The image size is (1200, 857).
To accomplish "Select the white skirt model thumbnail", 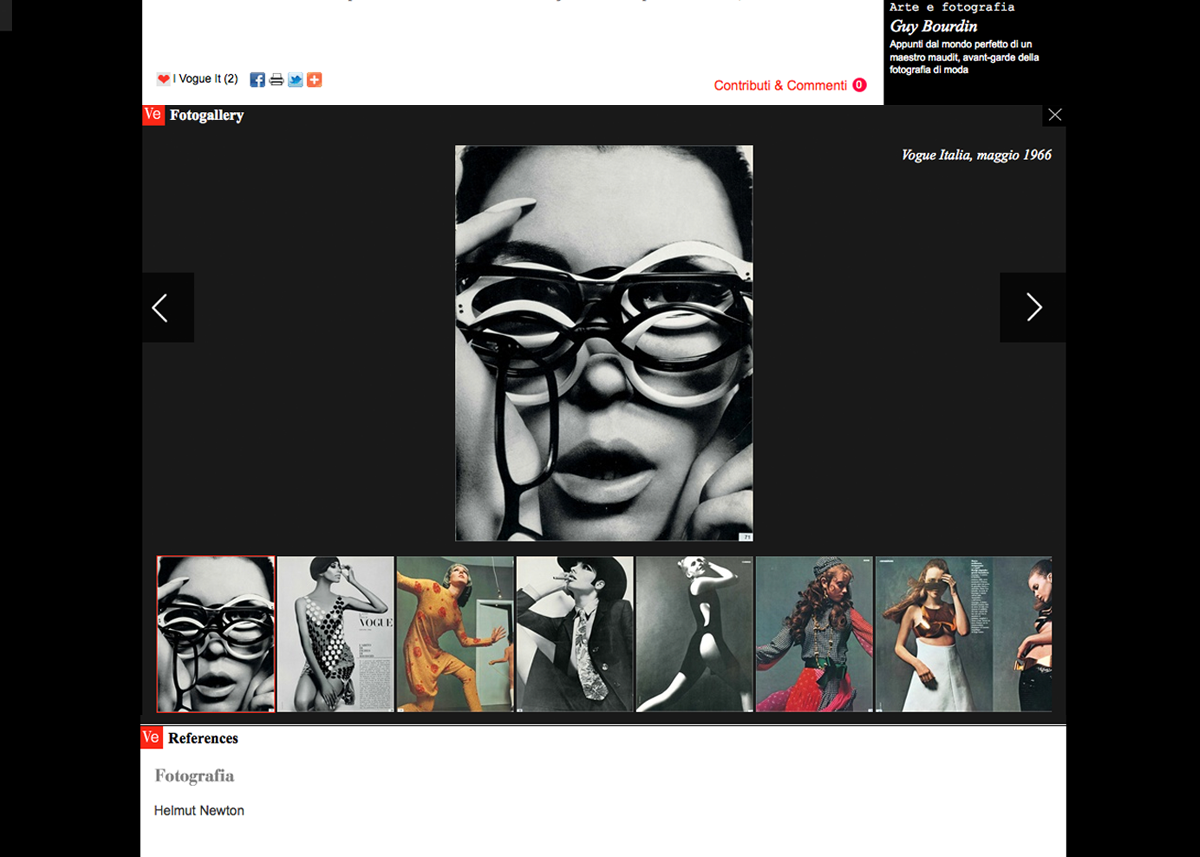I will coord(963,634).
